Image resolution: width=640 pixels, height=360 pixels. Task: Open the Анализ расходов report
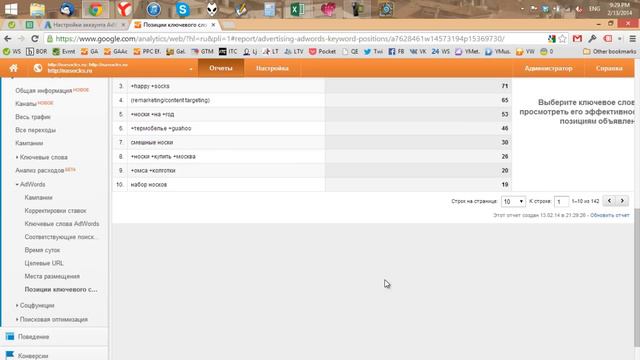(x=40, y=170)
